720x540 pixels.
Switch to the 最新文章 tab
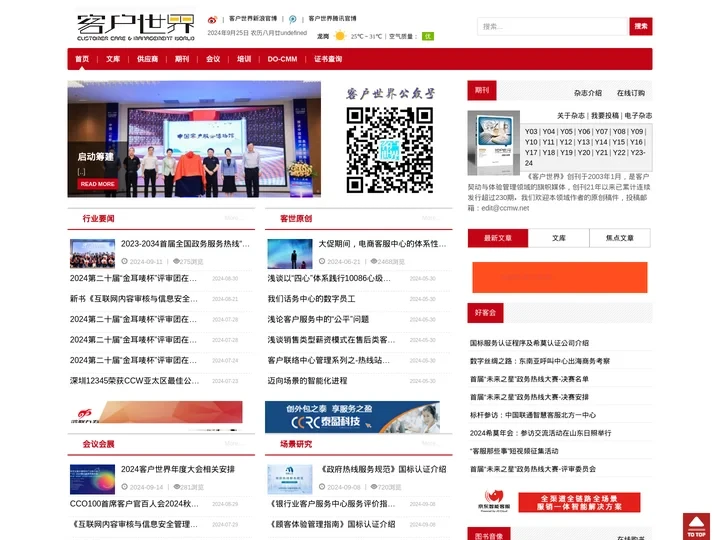point(498,238)
